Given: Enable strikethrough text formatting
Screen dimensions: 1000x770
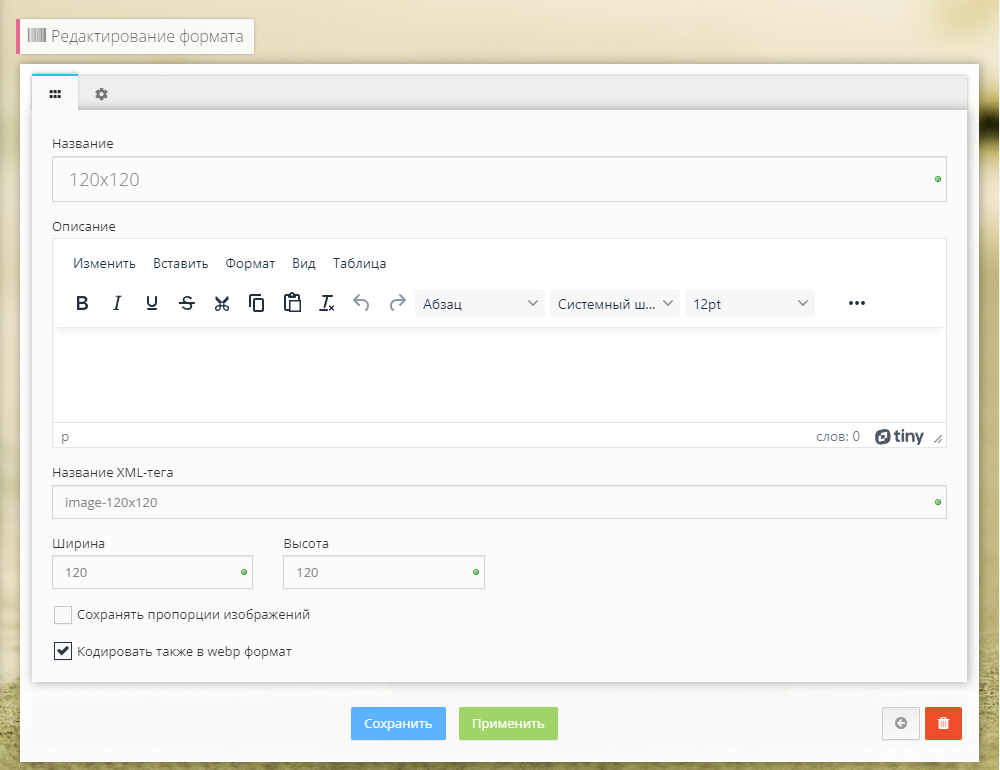Looking at the screenshot, I should (x=187, y=304).
